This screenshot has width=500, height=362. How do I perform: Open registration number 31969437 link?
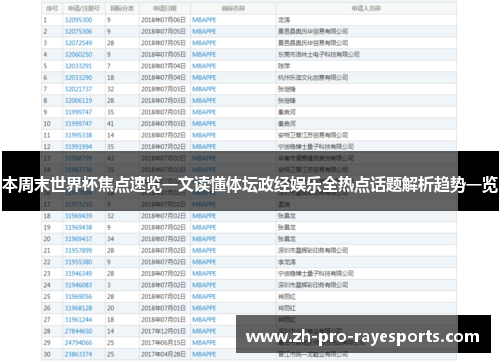[78, 239]
